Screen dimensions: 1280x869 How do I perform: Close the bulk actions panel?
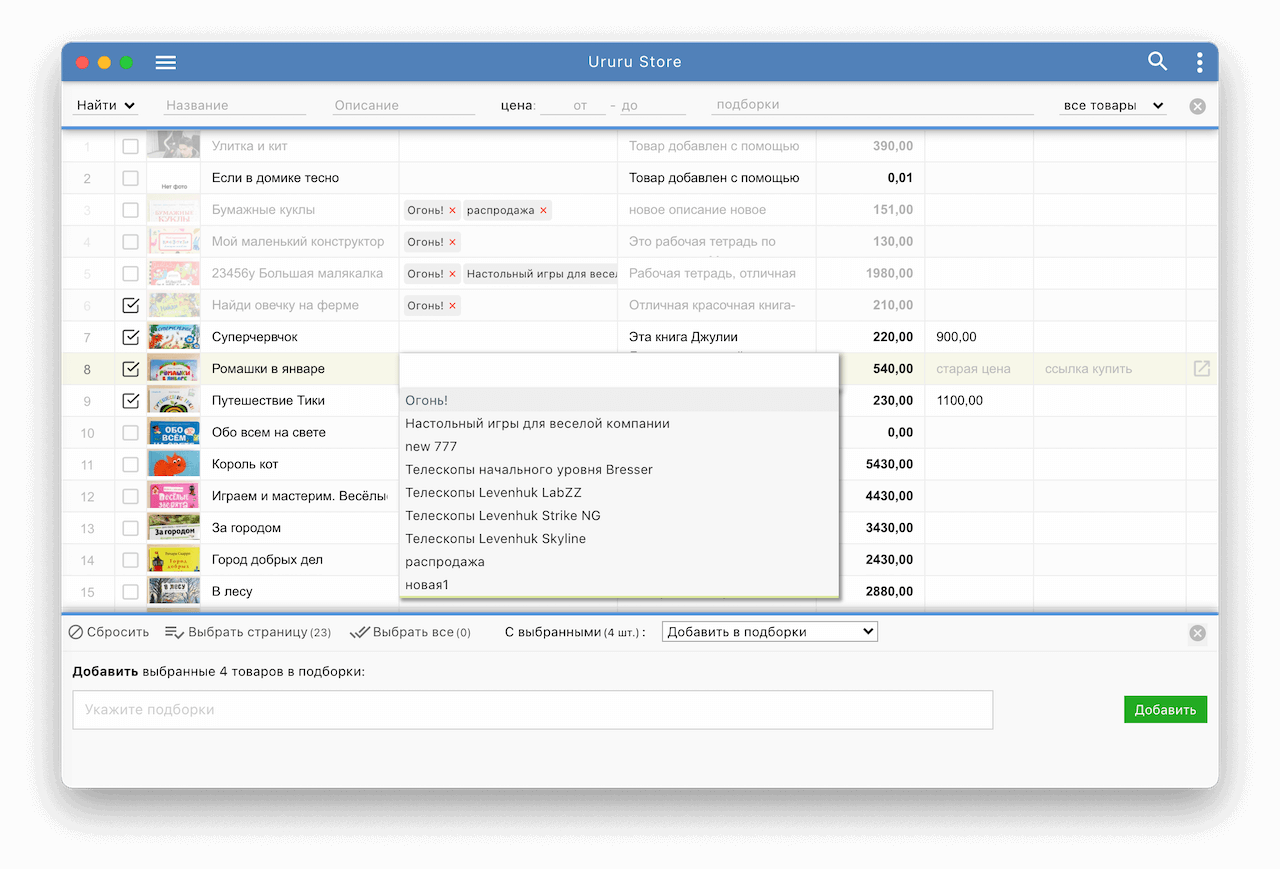click(1197, 633)
